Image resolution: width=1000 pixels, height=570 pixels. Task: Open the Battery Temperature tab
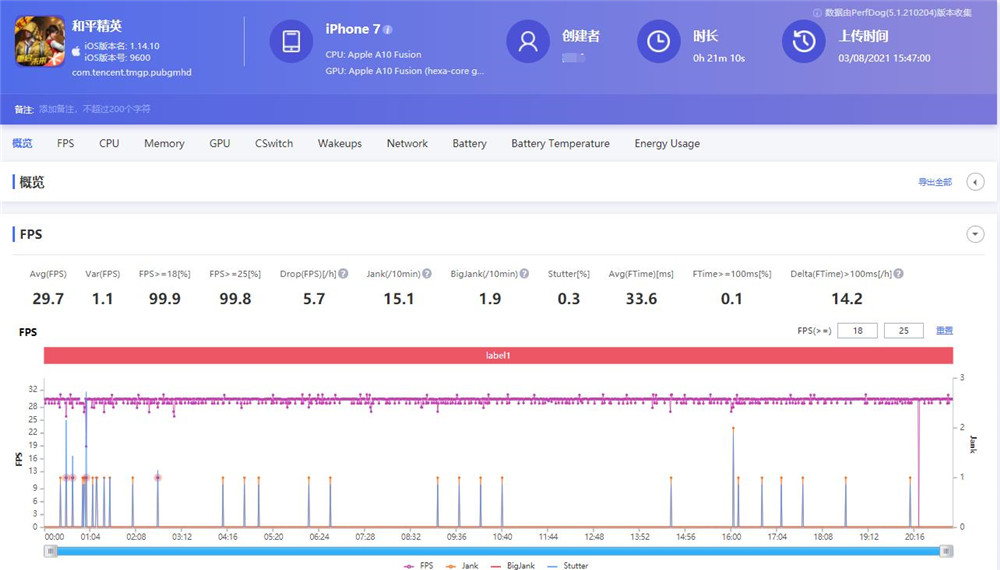(x=560, y=144)
